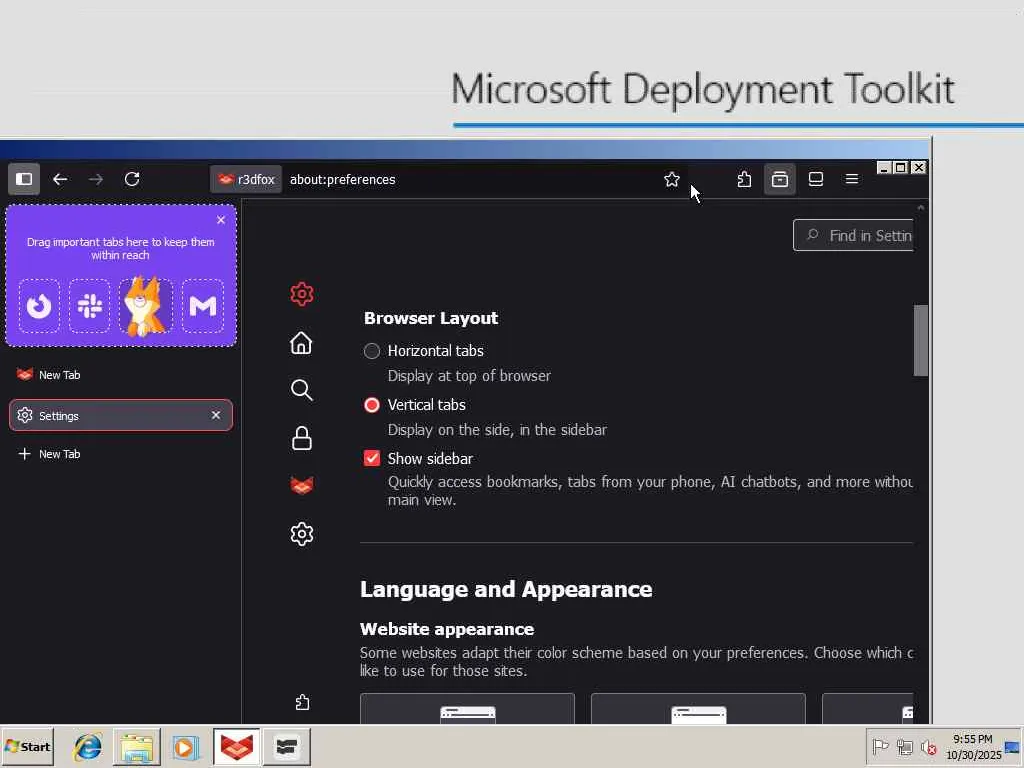1024x768 pixels.
Task: Click the Find in Settings search box
Action: pos(854,235)
